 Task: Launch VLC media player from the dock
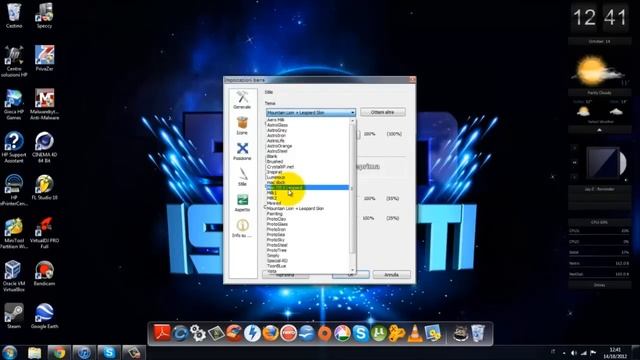pyautogui.click(x=415, y=333)
